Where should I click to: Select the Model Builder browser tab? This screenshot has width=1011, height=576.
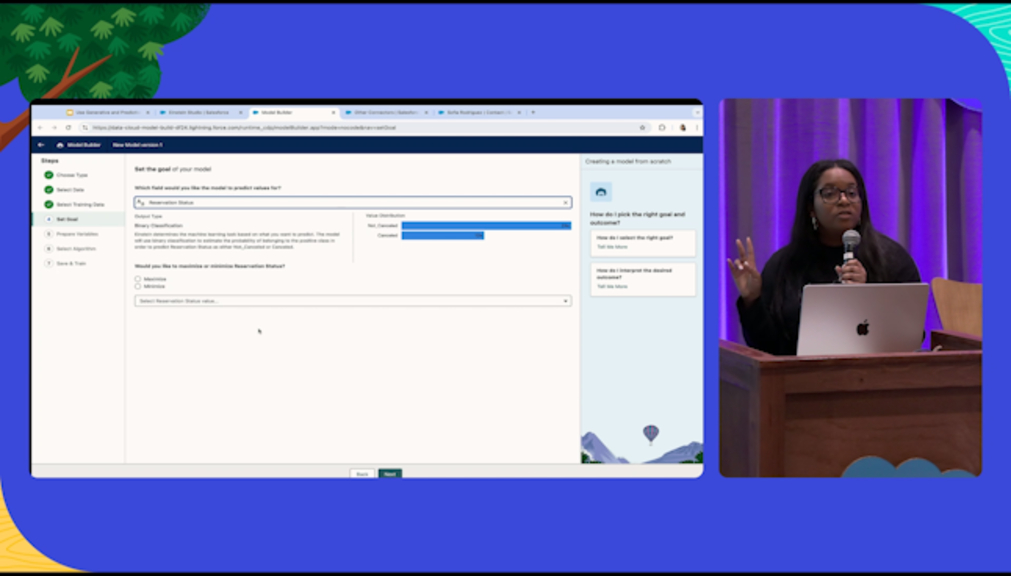click(293, 112)
